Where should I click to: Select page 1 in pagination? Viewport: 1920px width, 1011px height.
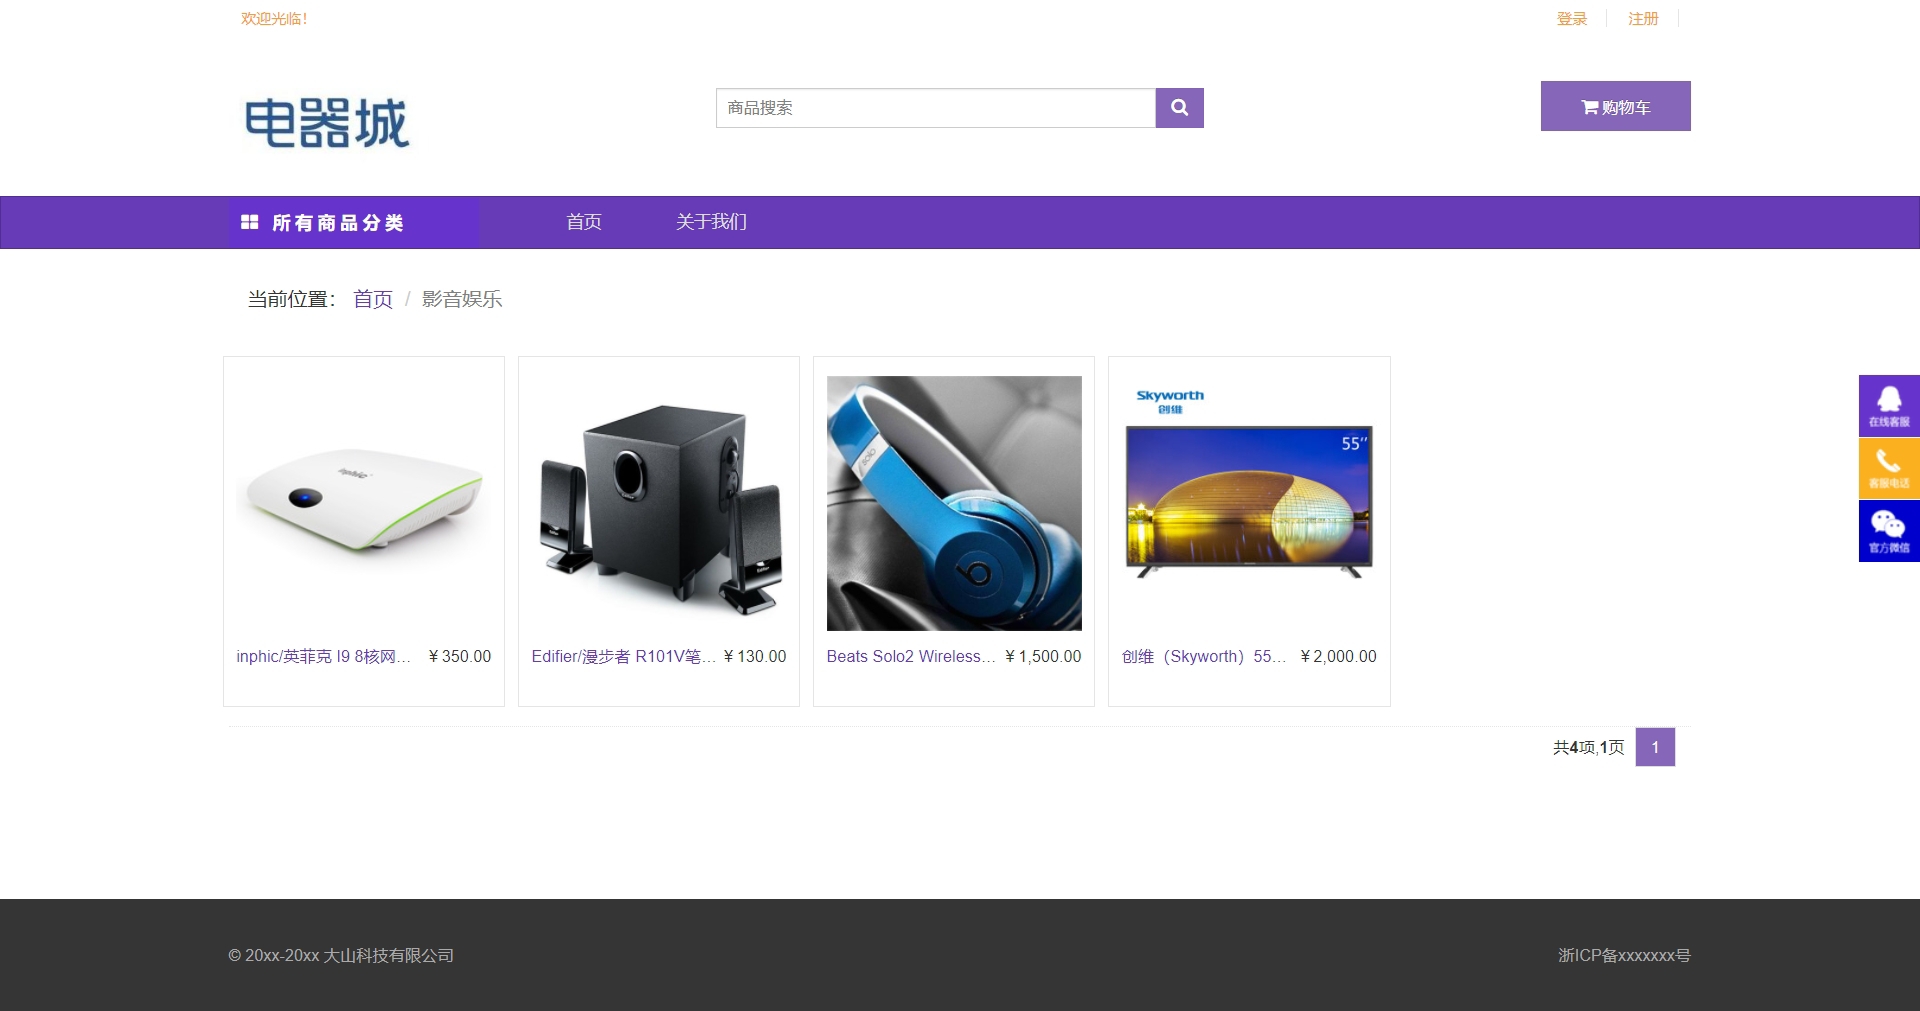[x=1655, y=747]
